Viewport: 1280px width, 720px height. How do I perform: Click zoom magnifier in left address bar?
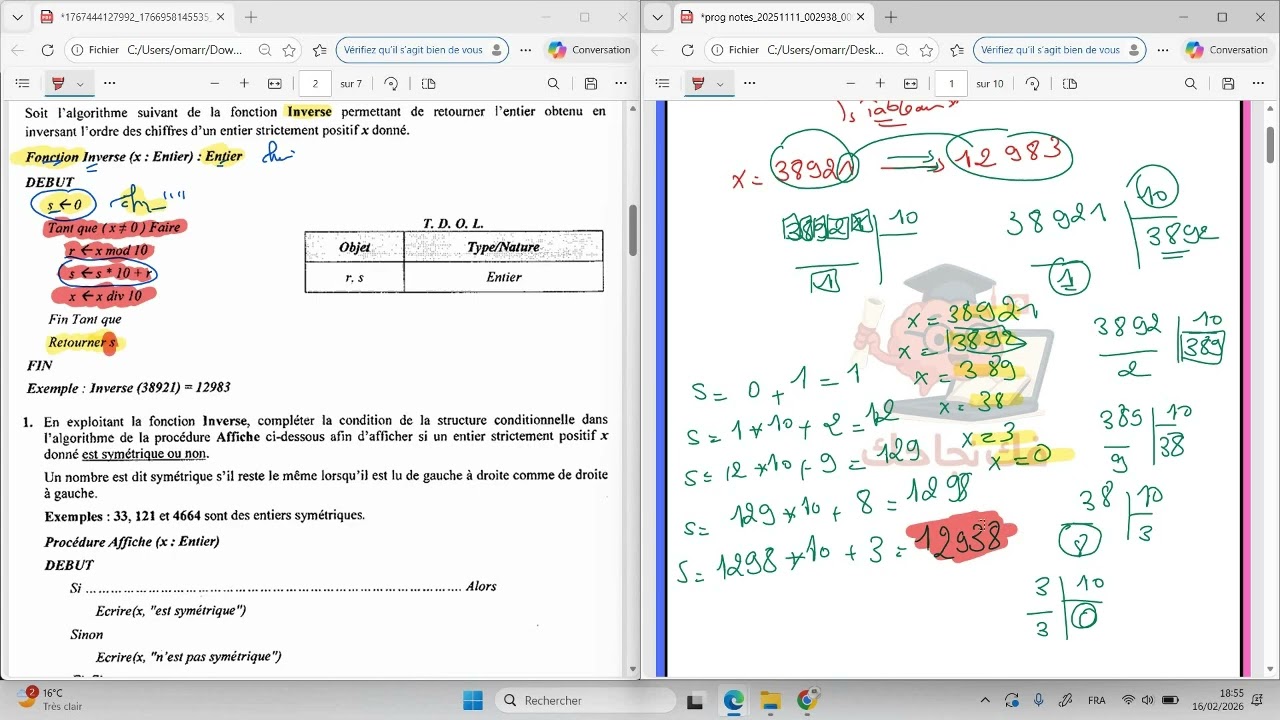pos(265,50)
